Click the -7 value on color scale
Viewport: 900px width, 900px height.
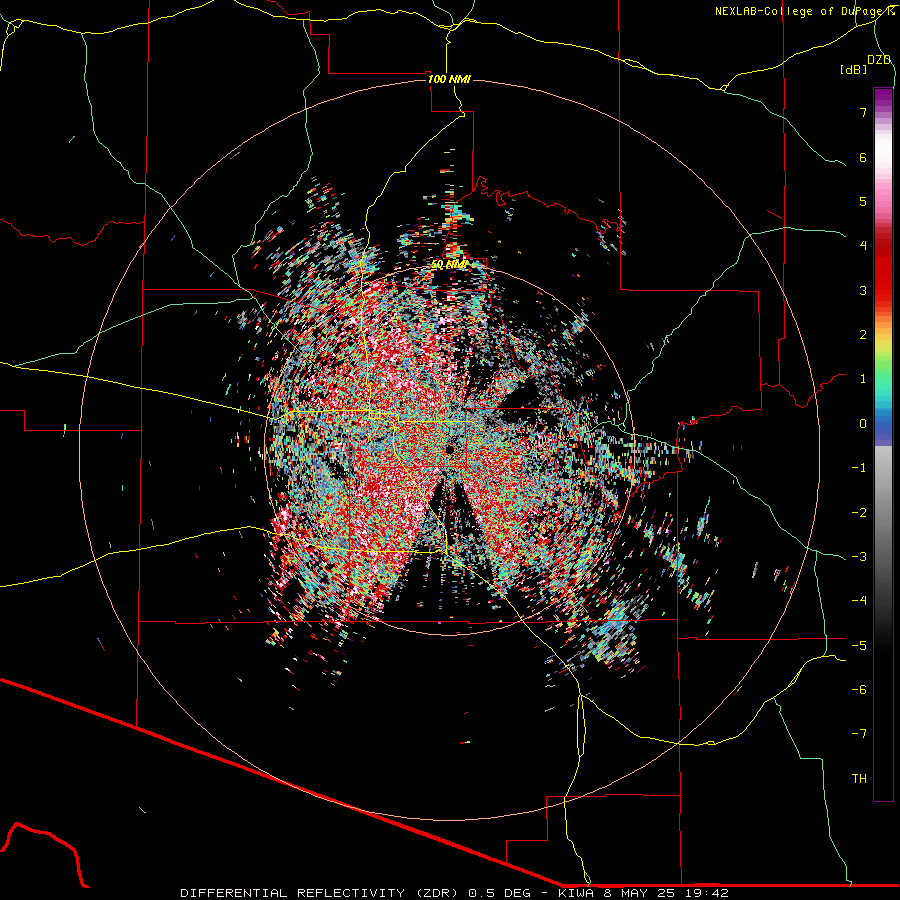[x=859, y=734]
